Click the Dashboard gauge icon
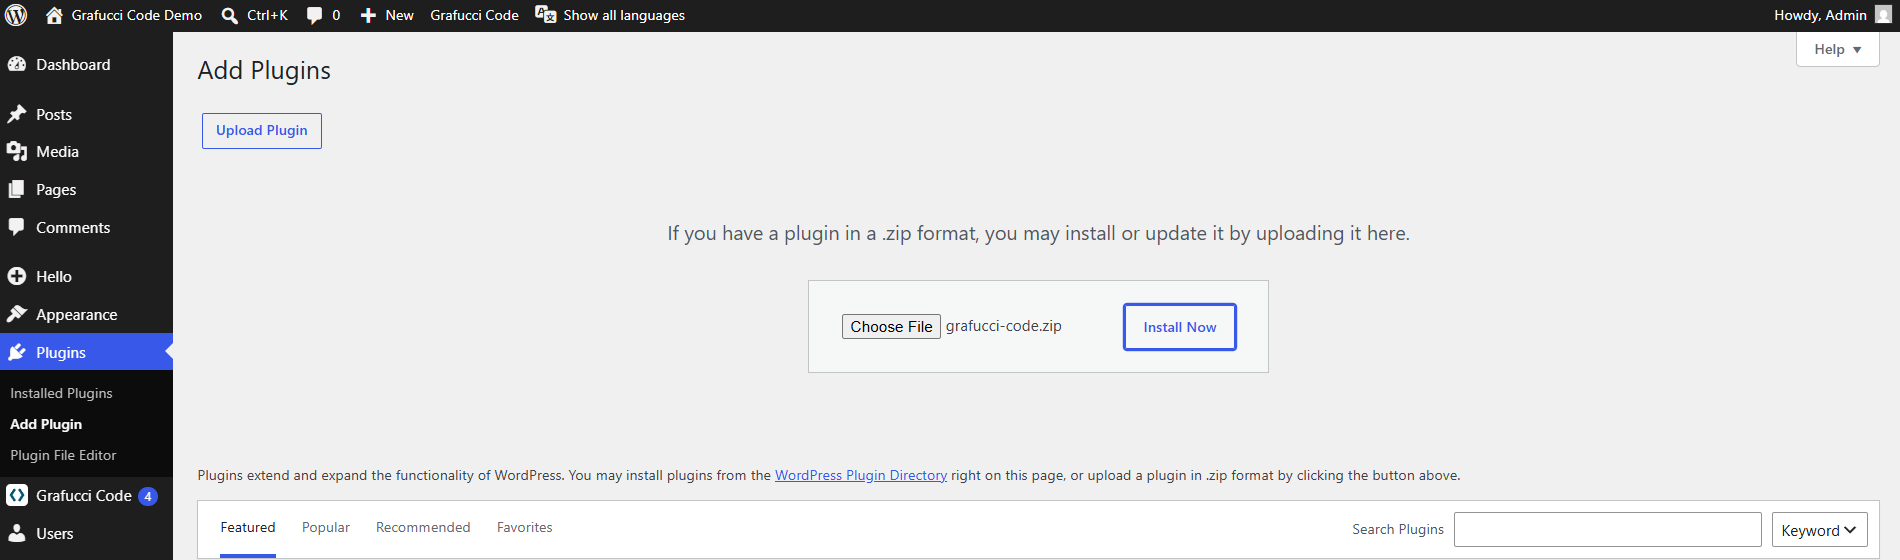 coord(16,64)
